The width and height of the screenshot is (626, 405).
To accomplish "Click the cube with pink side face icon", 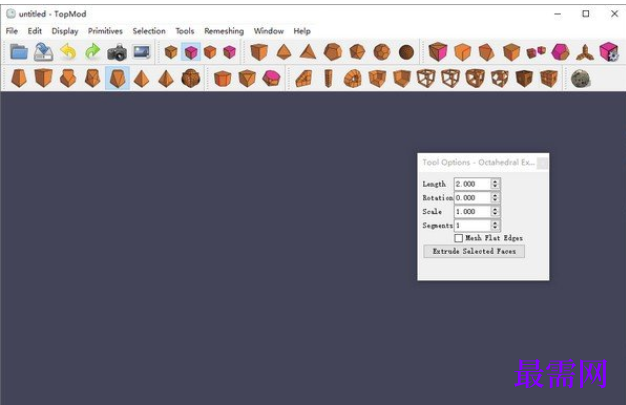I will click(438, 52).
